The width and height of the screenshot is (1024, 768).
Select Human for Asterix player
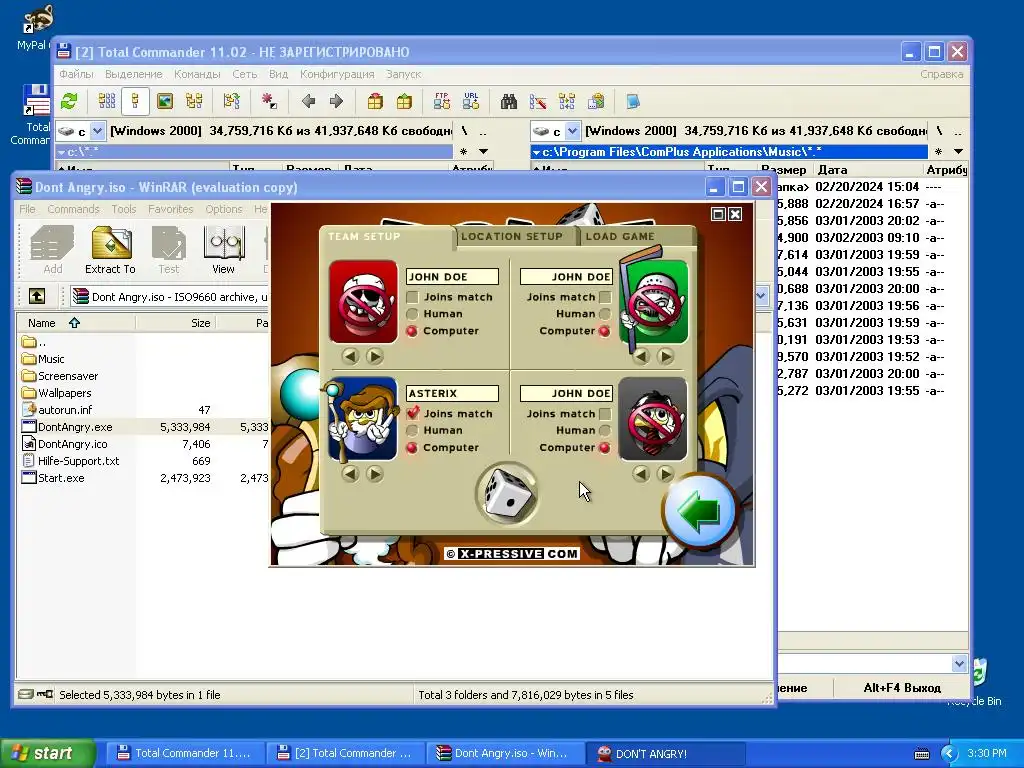click(x=412, y=430)
